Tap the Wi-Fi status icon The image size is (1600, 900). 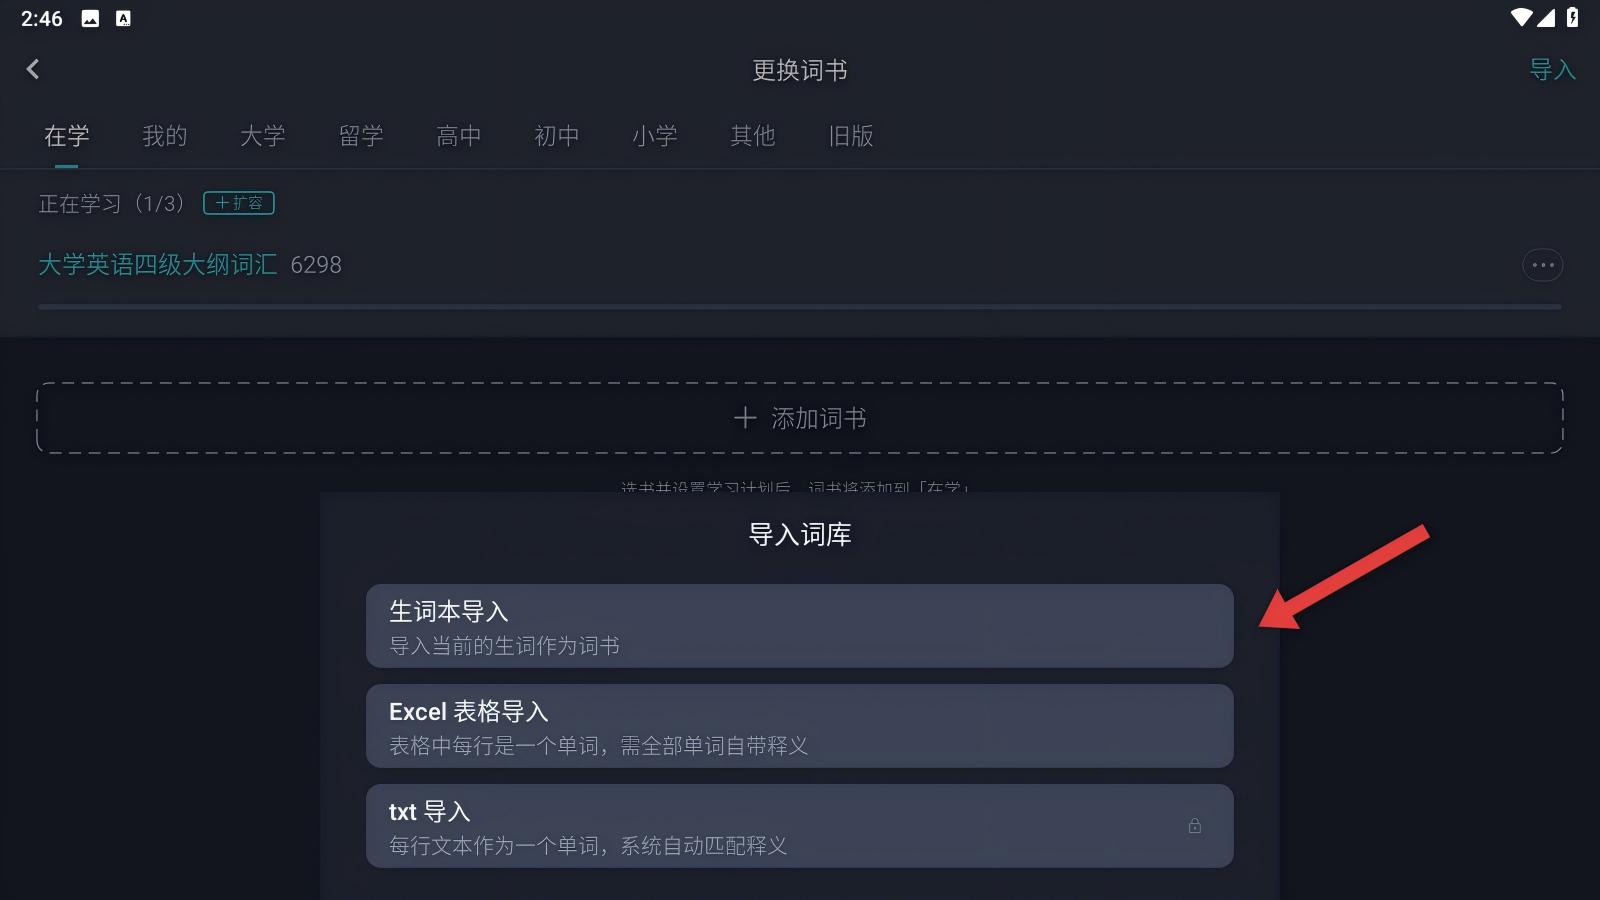coord(1521,17)
